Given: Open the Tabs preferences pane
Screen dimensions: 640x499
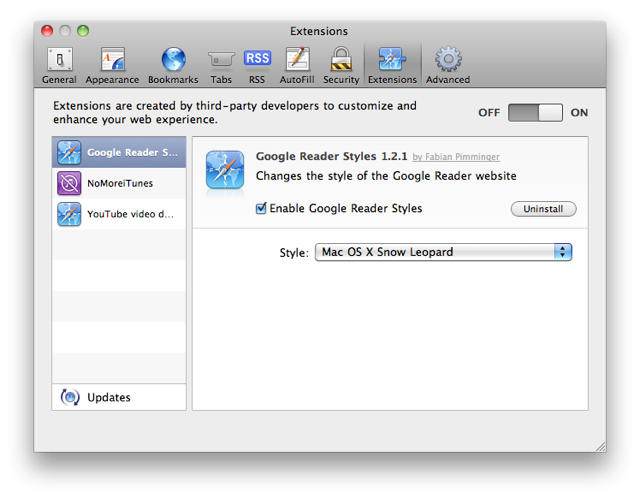Looking at the screenshot, I should (x=220, y=65).
